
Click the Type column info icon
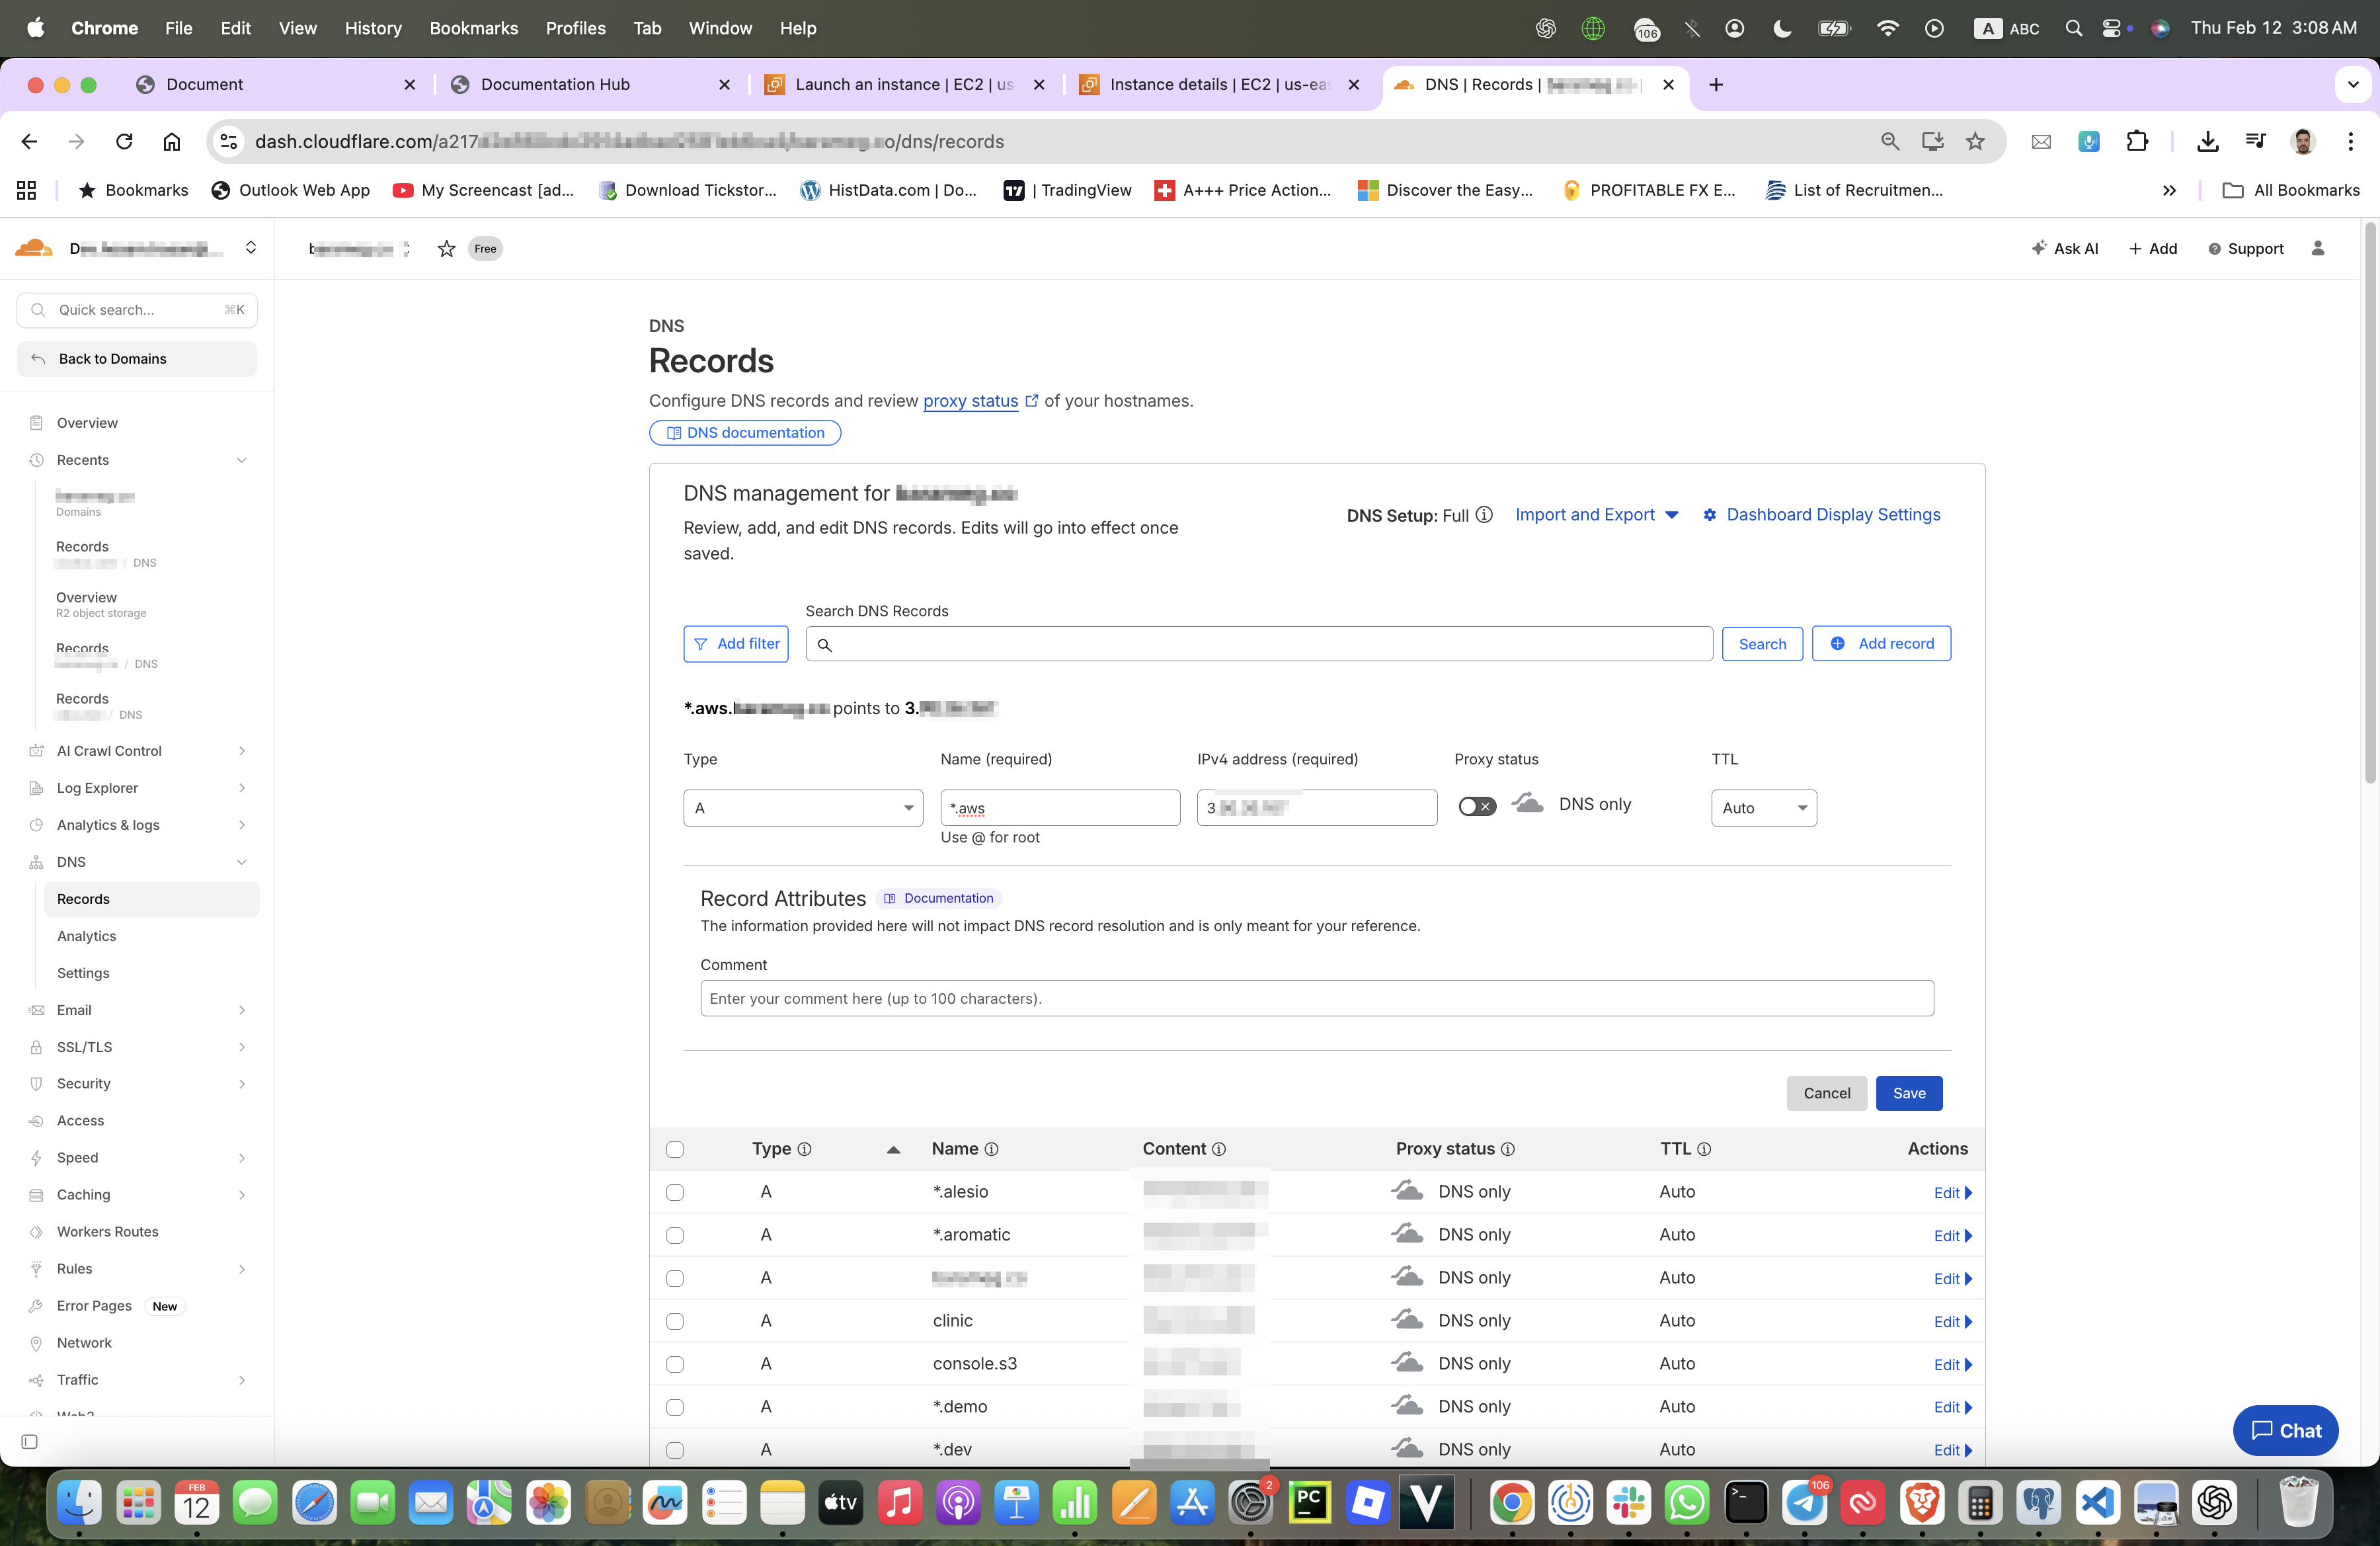804,1149
